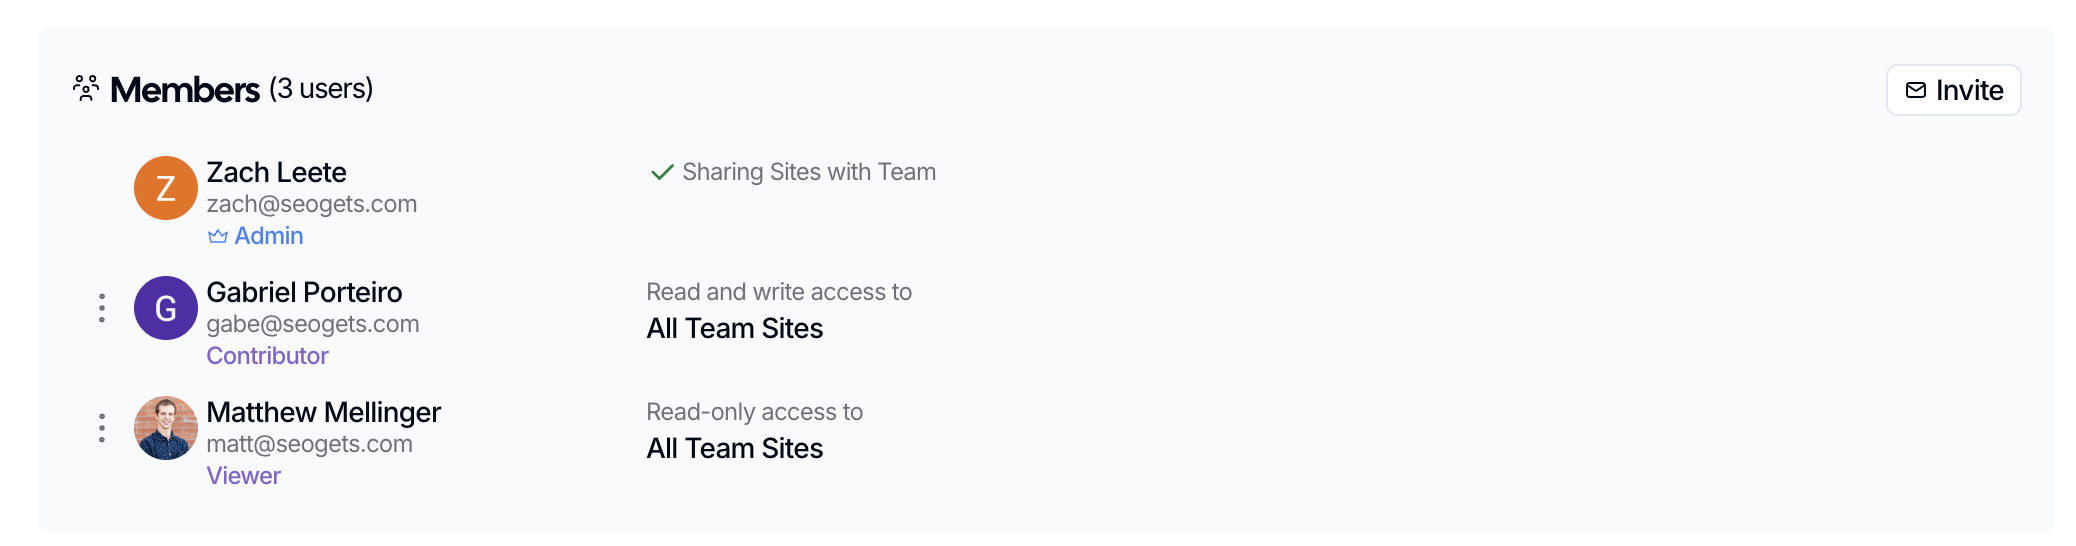Click Matthew Mellinger's profile photo
2076x546 pixels.
tap(166, 428)
